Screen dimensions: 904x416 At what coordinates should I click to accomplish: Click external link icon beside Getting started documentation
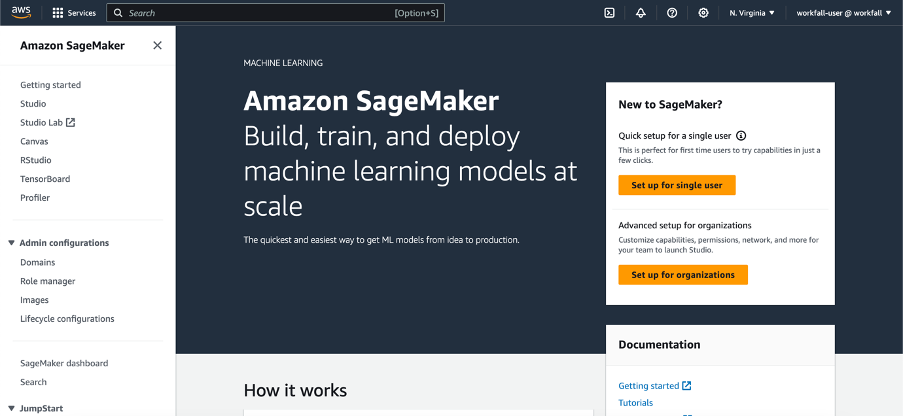pyautogui.click(x=687, y=385)
